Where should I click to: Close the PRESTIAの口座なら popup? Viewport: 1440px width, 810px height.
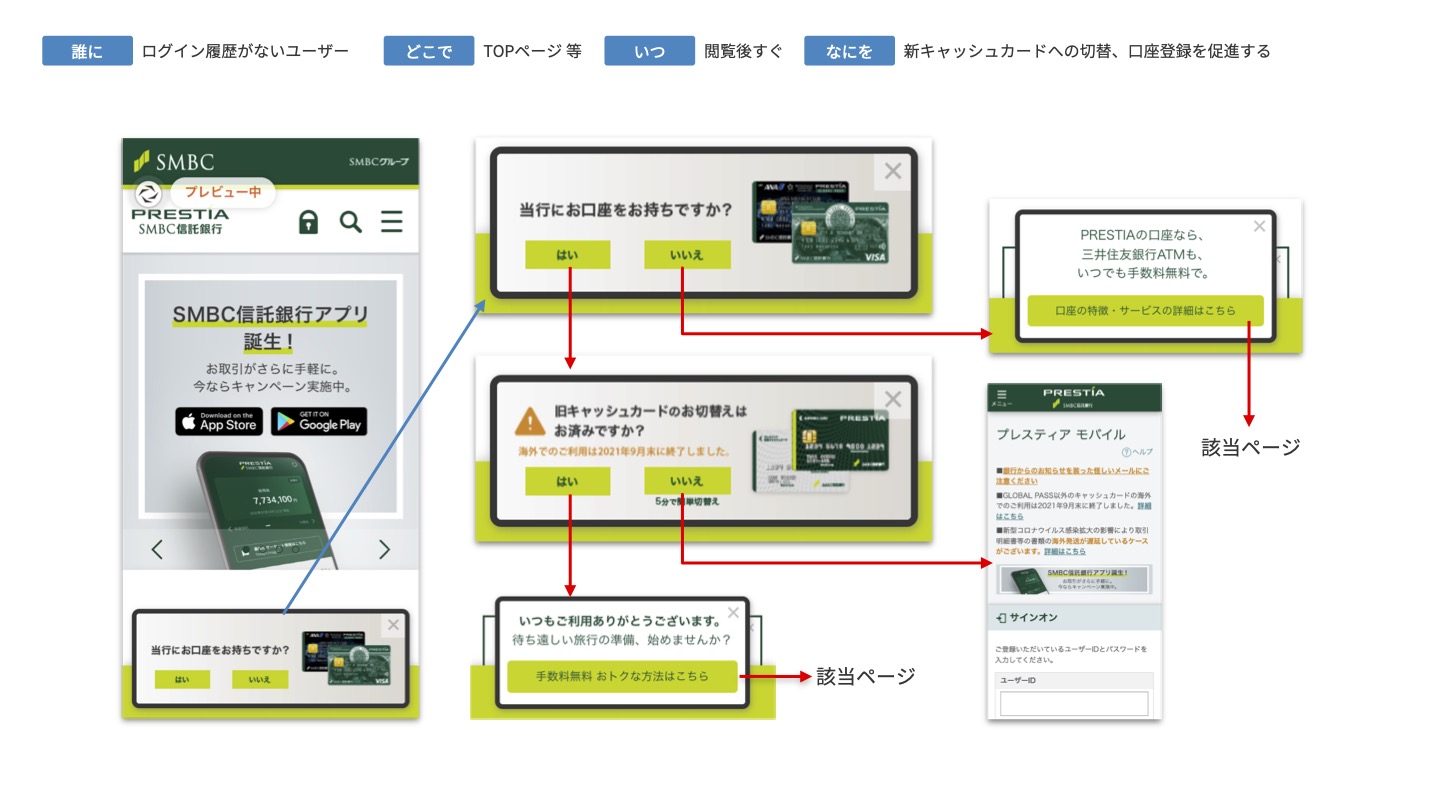(x=1260, y=226)
